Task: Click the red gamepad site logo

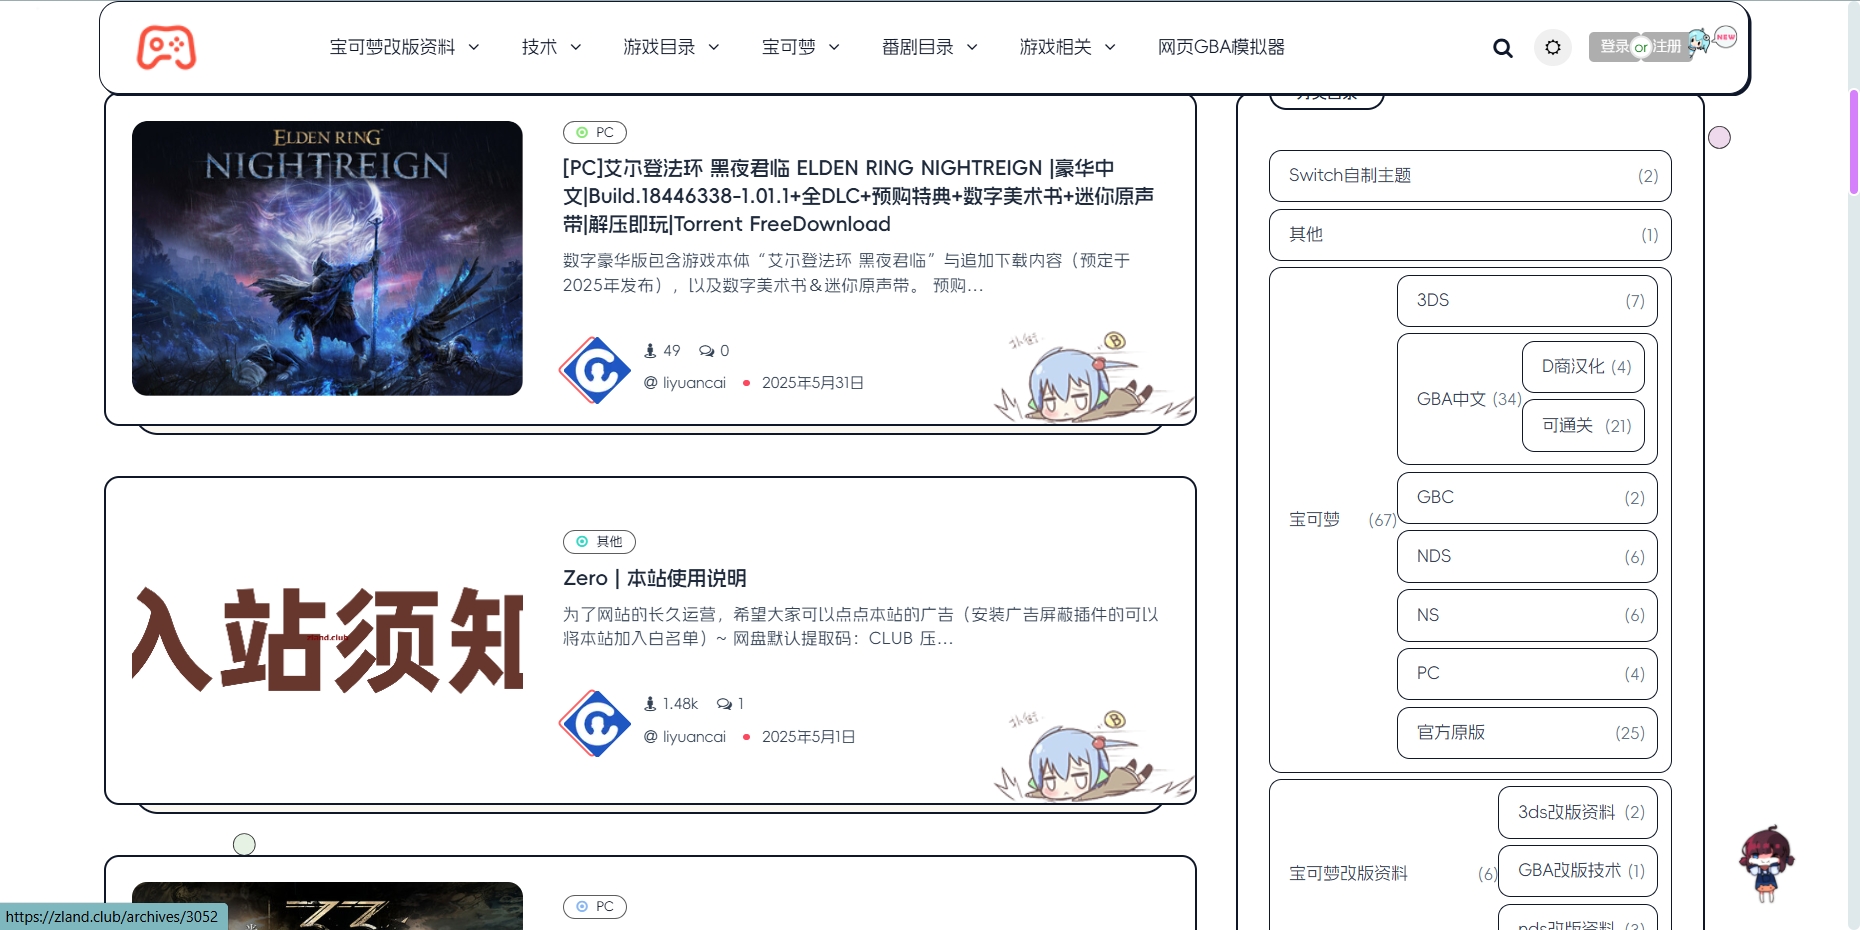Action: coord(166,47)
